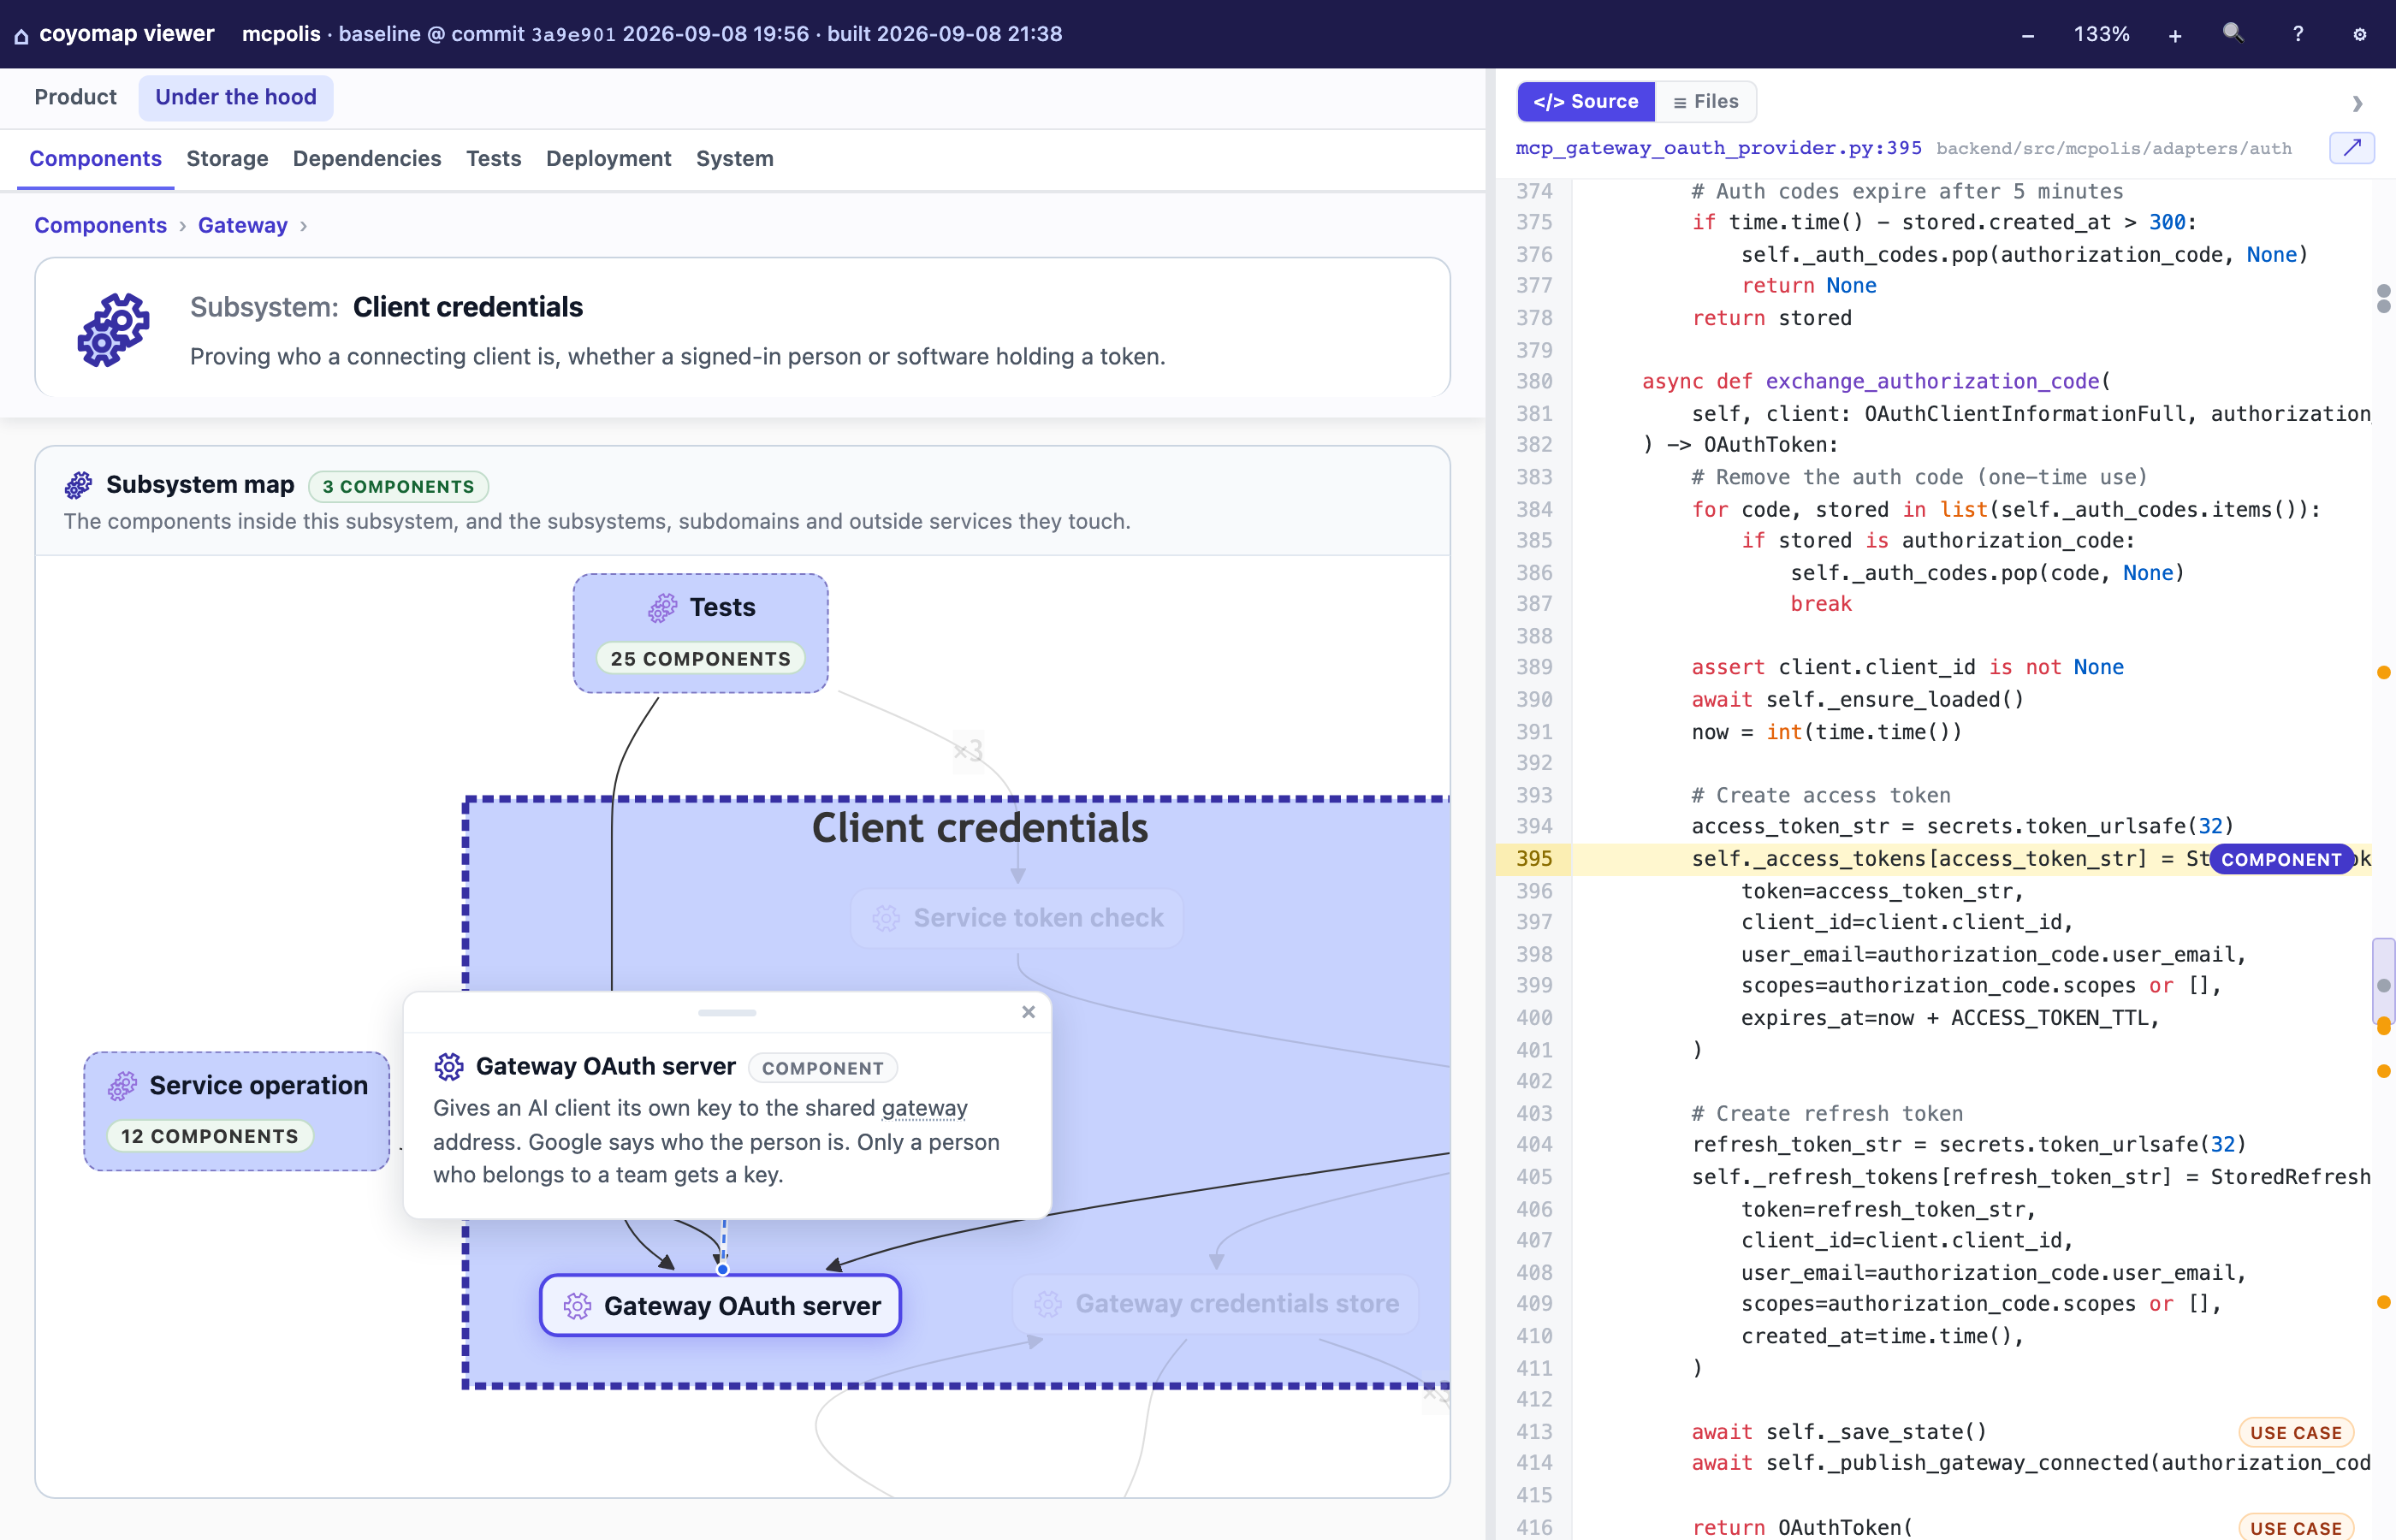
Task: Collapse the source panel chevron
Action: pyautogui.click(x=2357, y=103)
